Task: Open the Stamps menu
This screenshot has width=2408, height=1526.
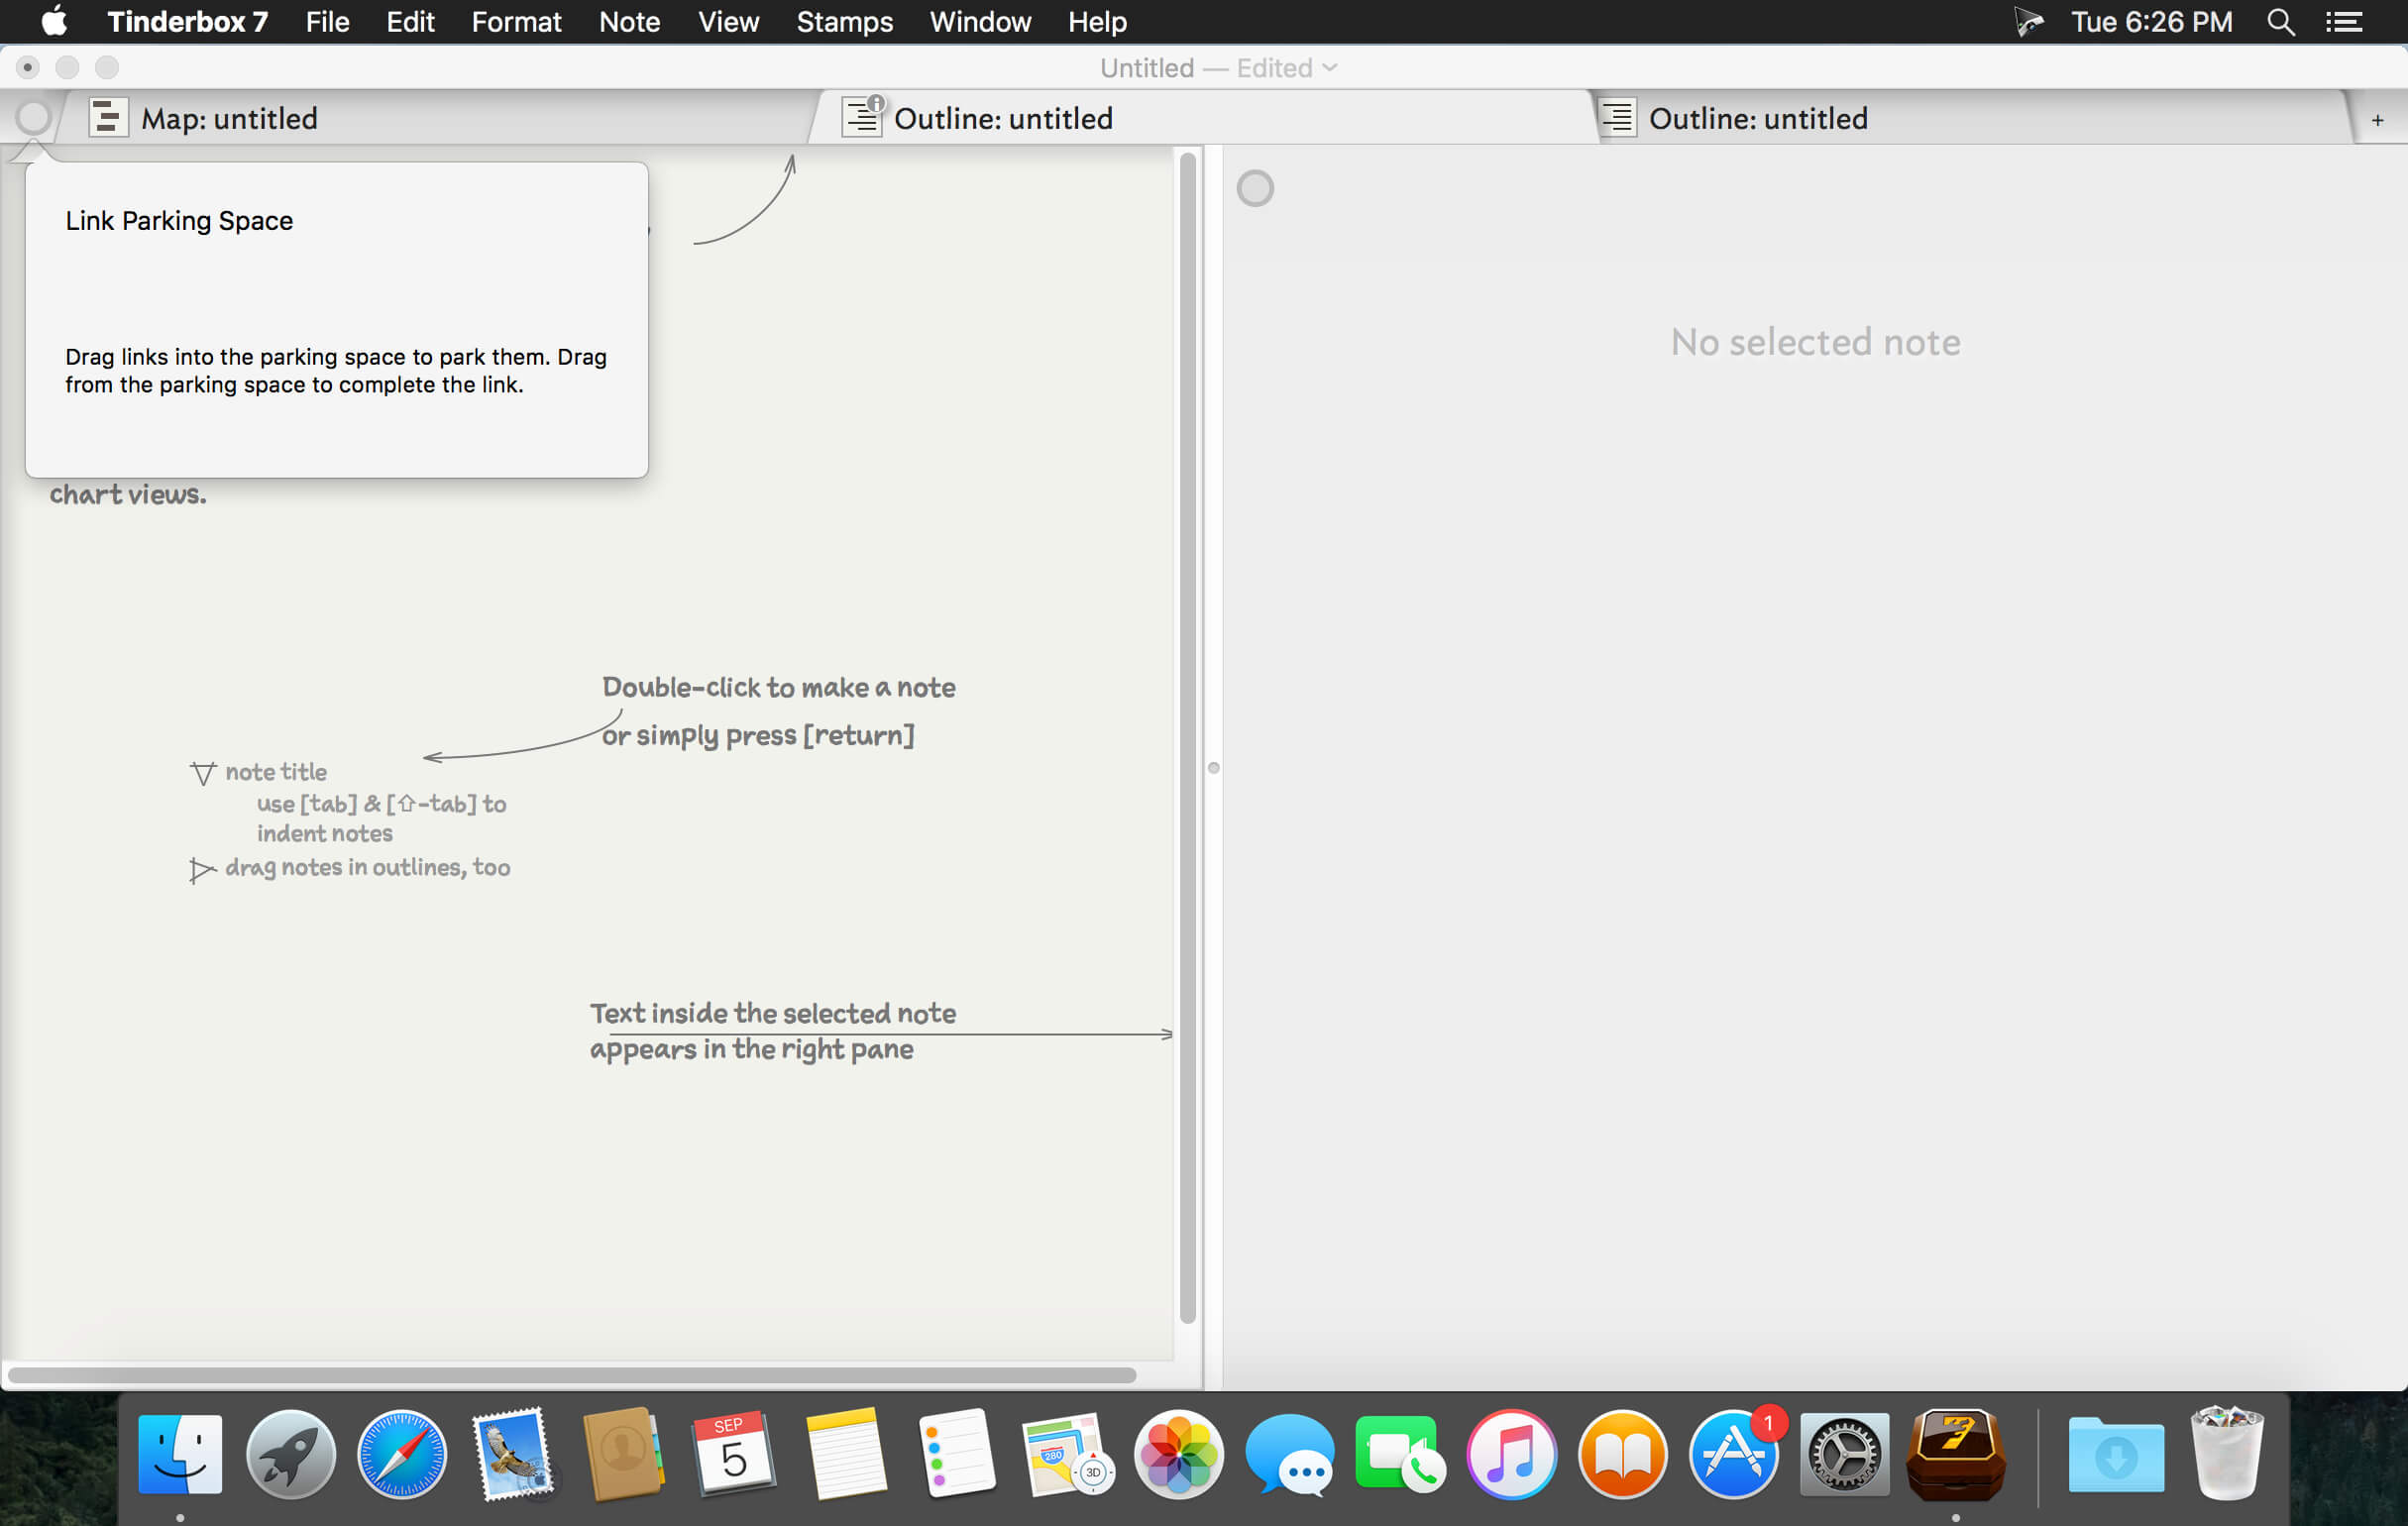Action: click(x=843, y=22)
